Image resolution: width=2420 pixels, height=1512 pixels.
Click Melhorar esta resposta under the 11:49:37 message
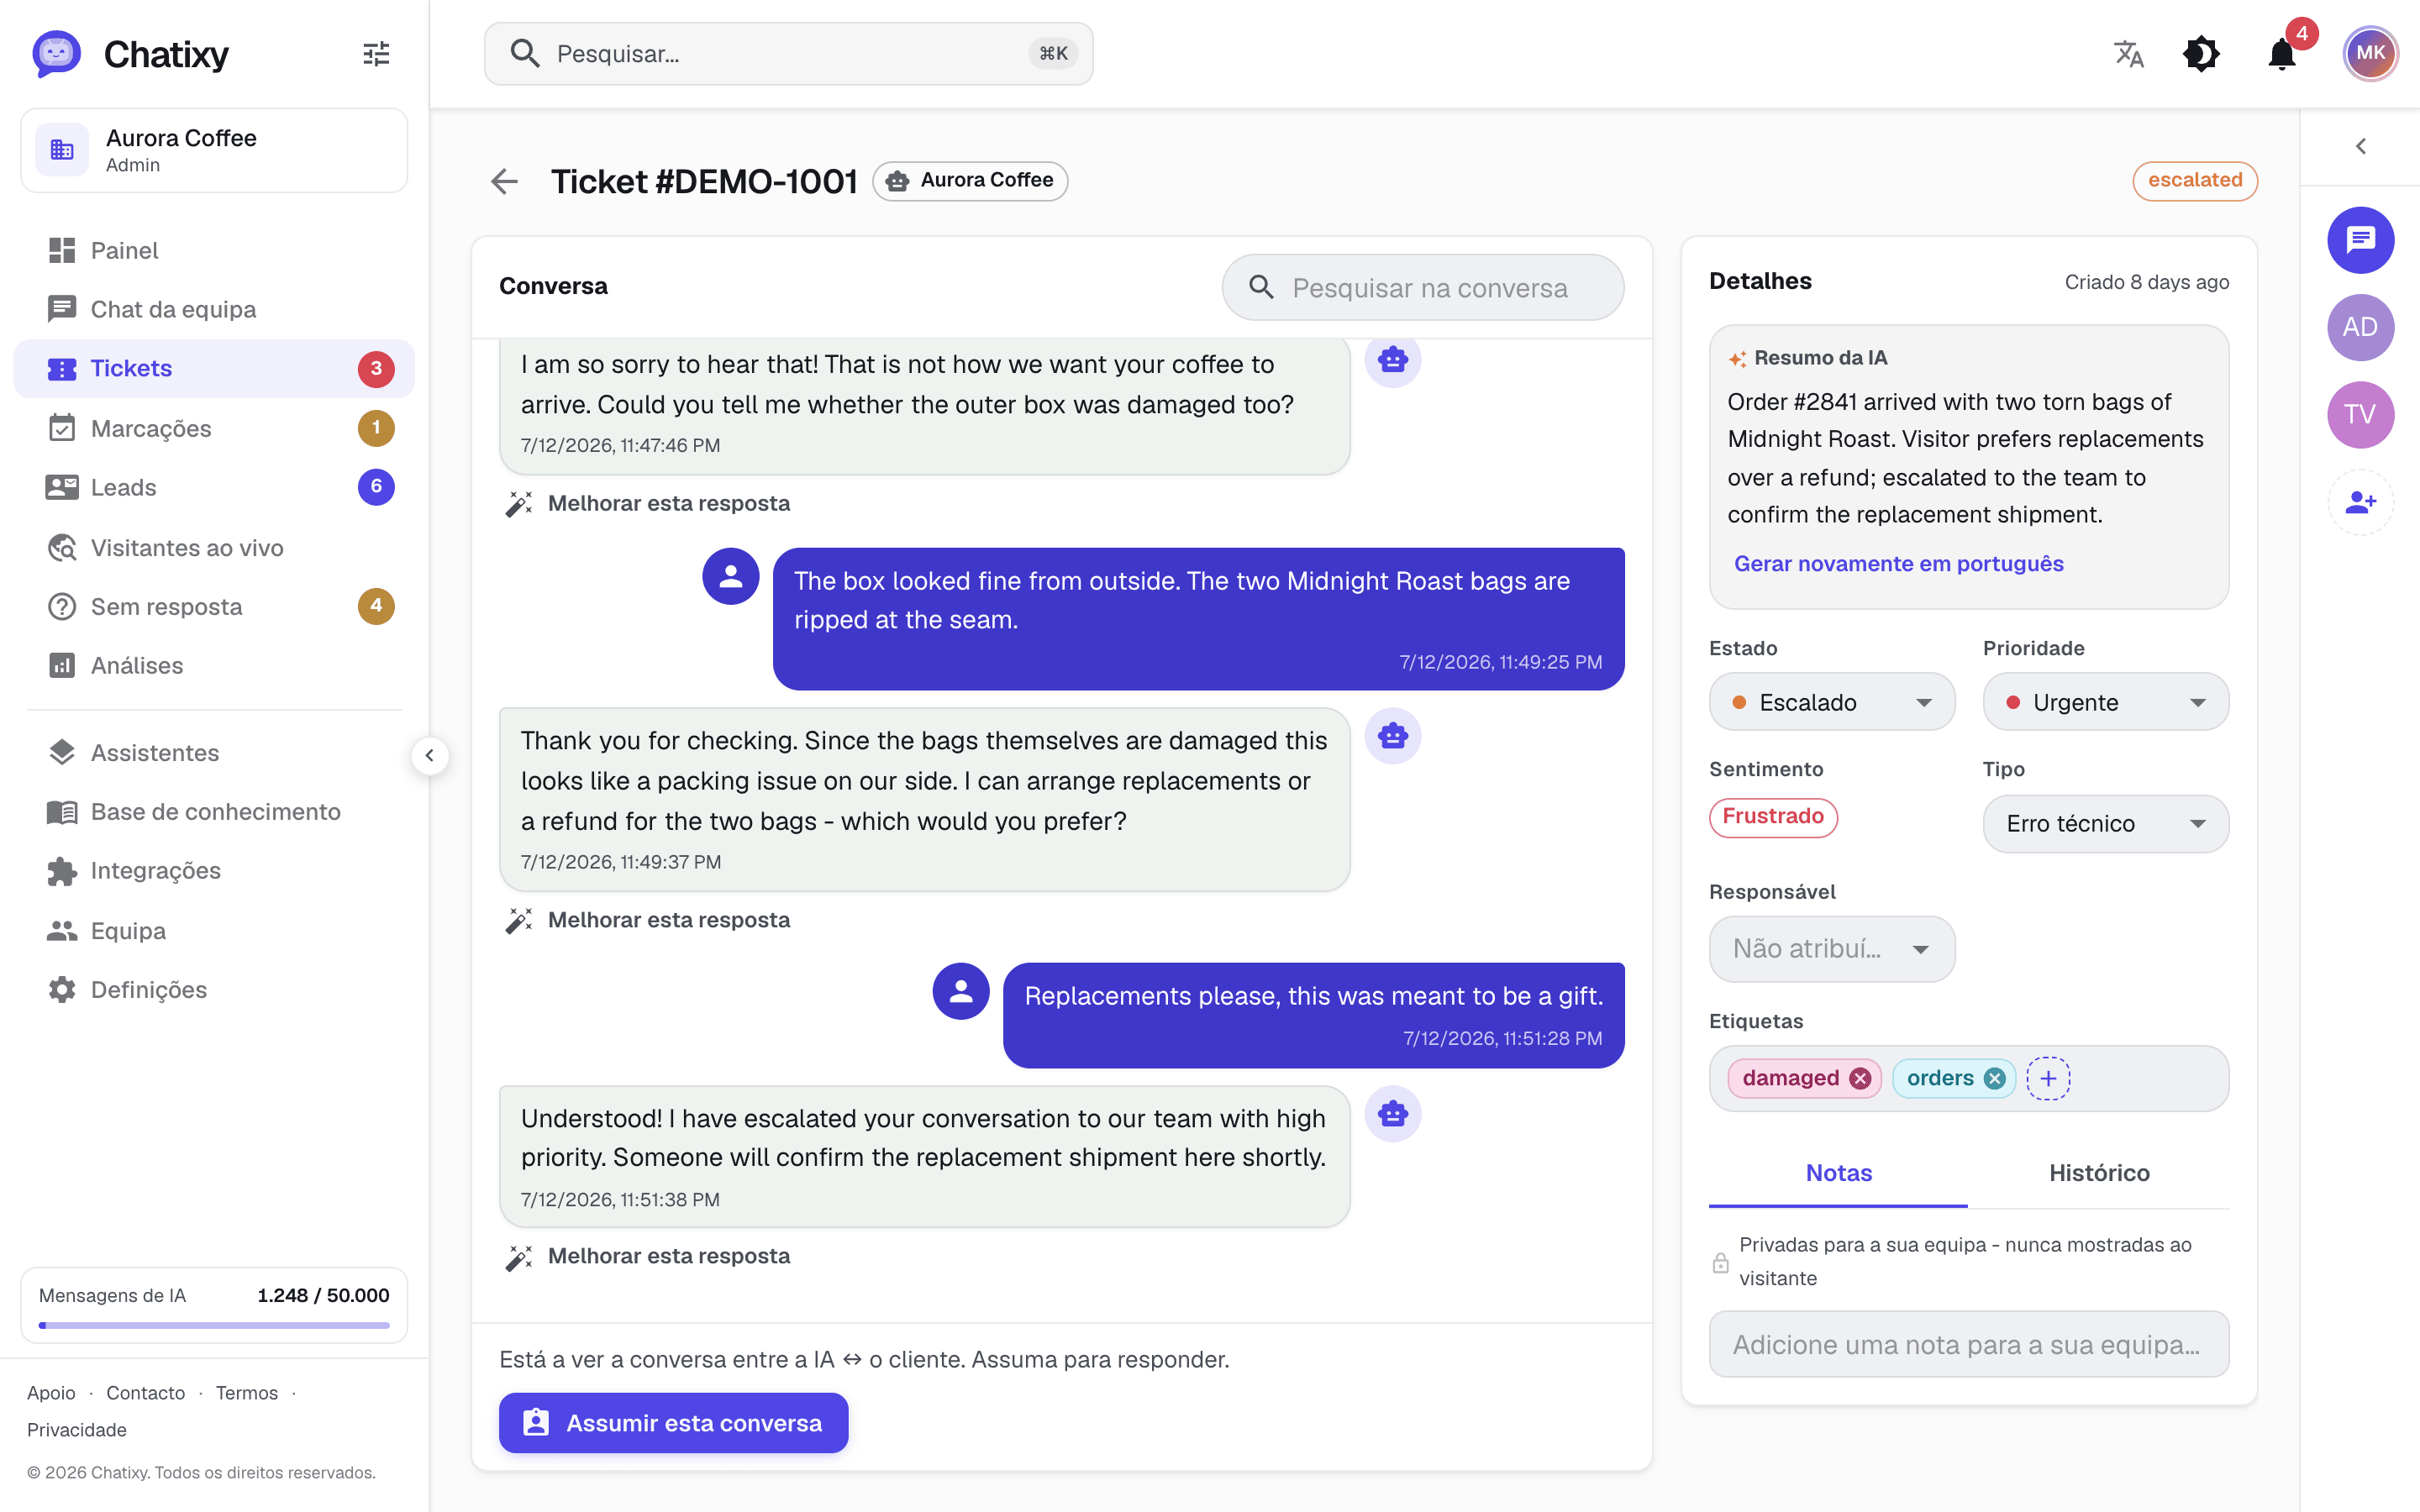point(648,920)
